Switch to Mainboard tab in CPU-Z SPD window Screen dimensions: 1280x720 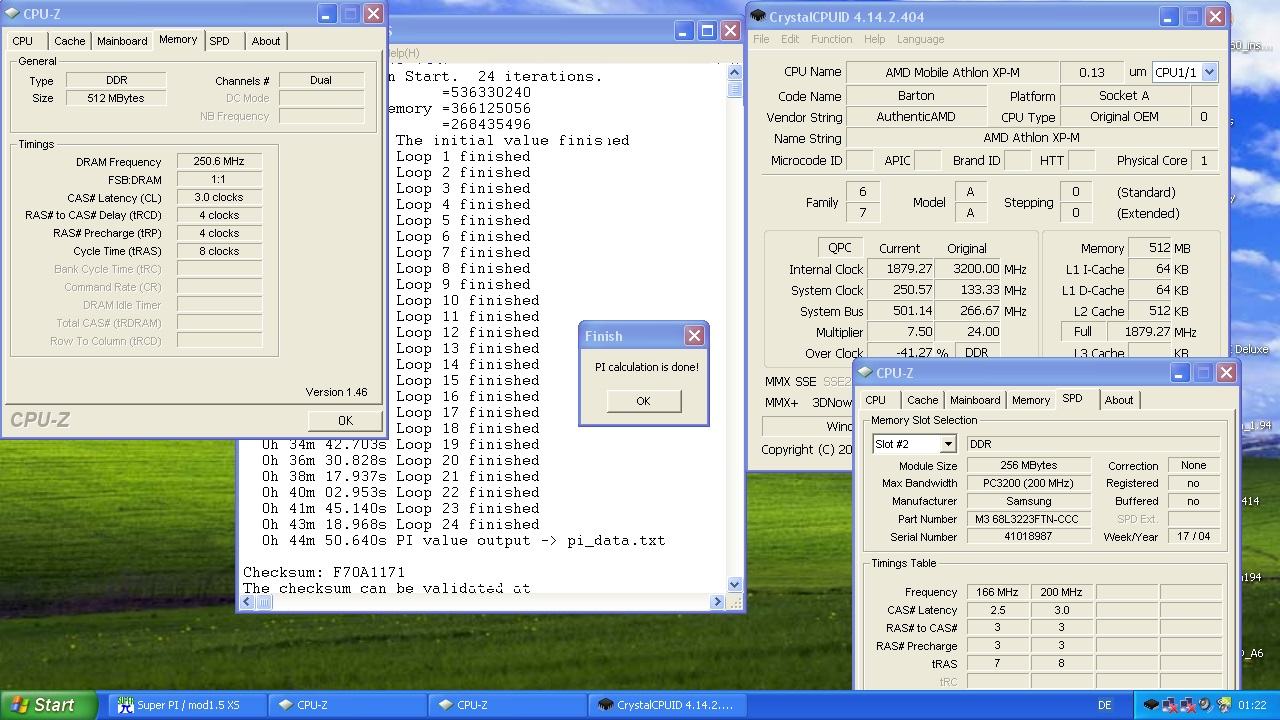pos(975,400)
